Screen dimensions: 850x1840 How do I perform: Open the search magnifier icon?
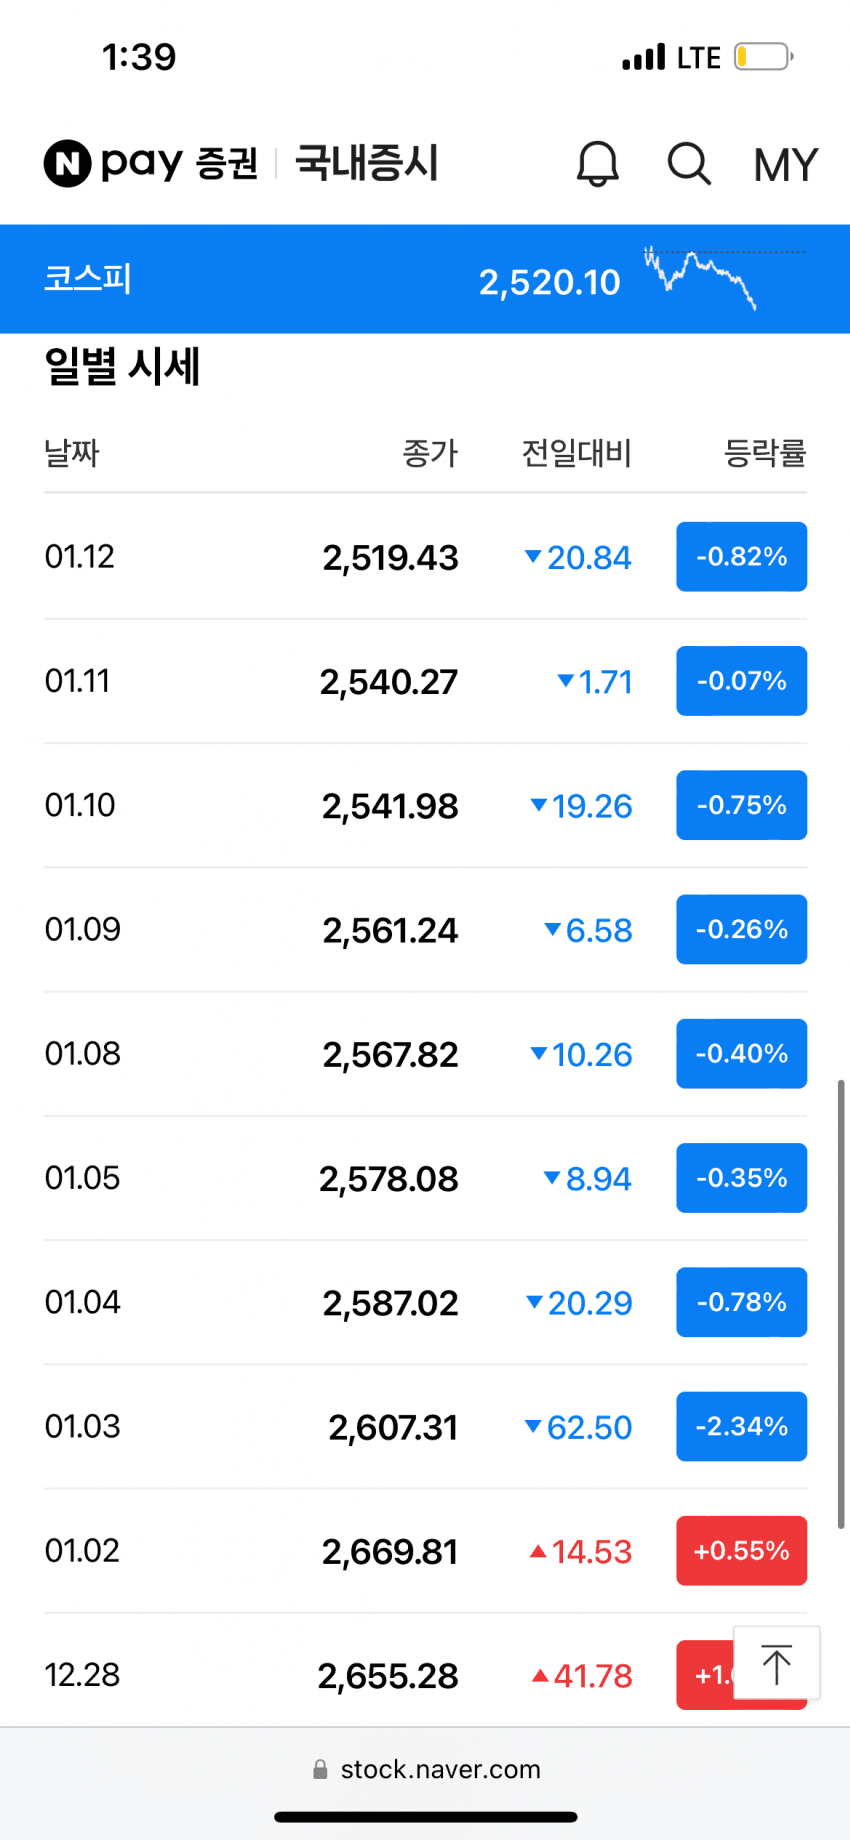pos(689,164)
